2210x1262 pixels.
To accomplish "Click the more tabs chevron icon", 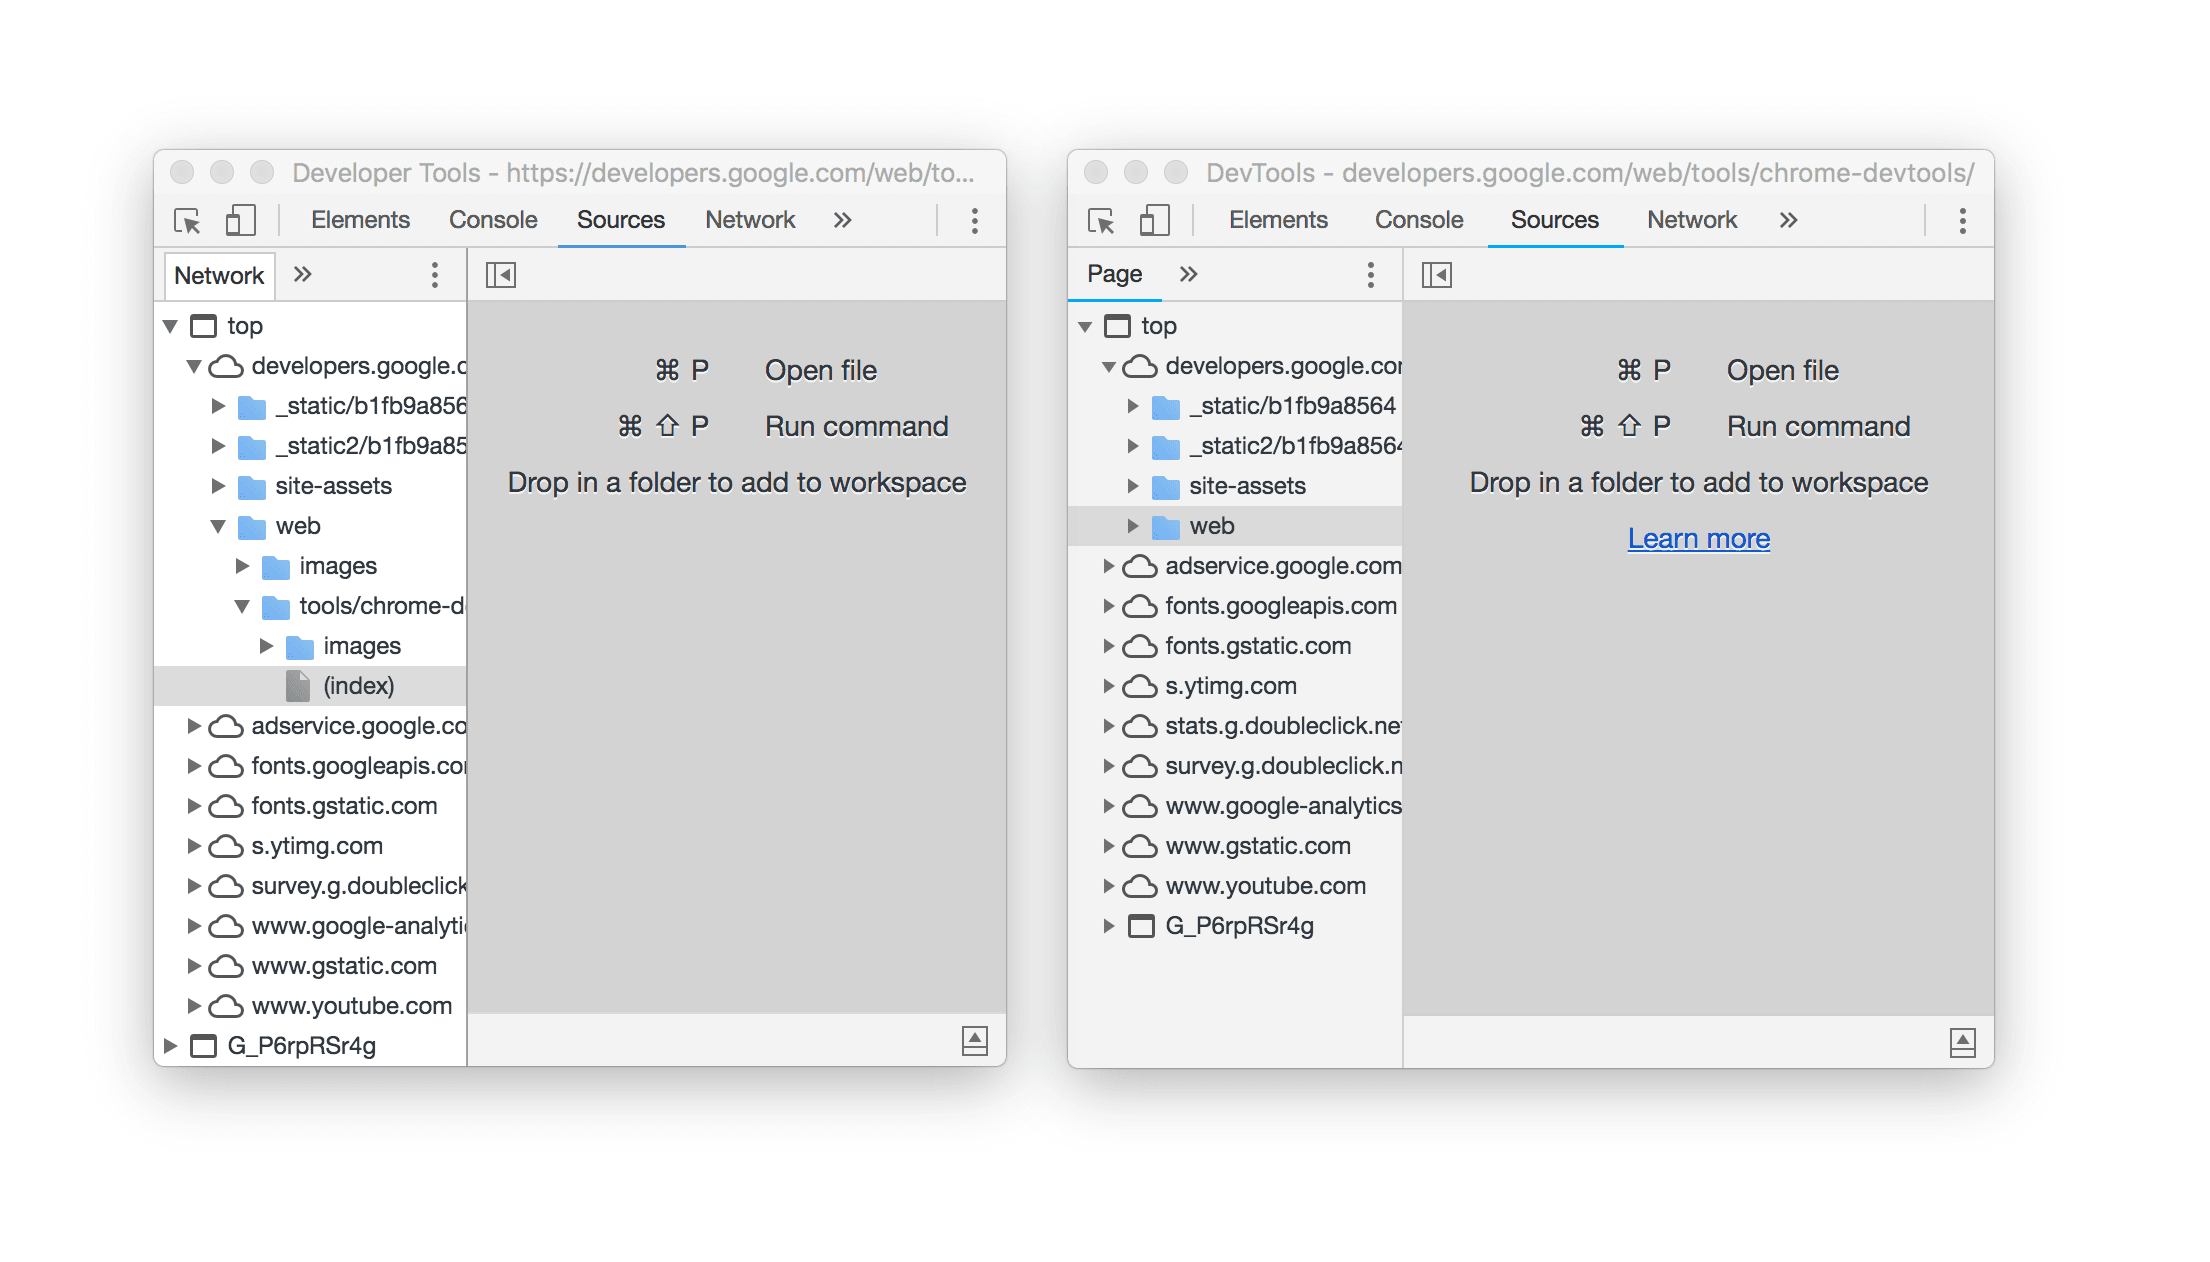I will pyautogui.click(x=844, y=217).
